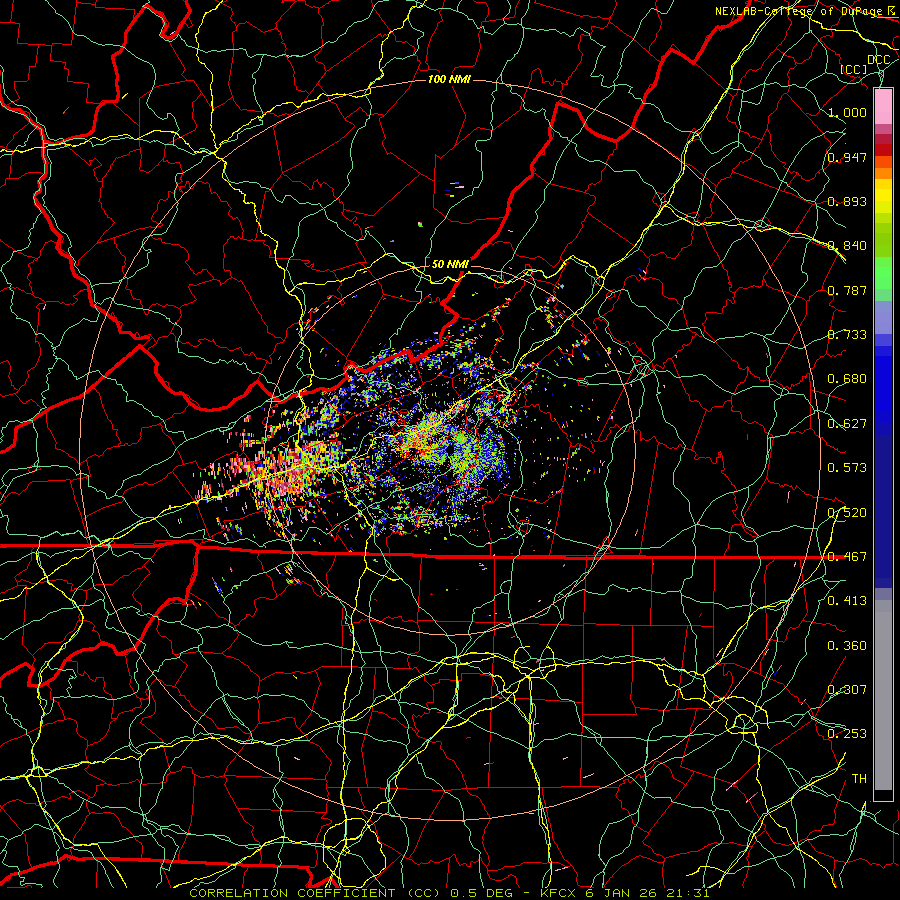
Task: Pick the pink swatch at top of color bar
Action: click(883, 107)
